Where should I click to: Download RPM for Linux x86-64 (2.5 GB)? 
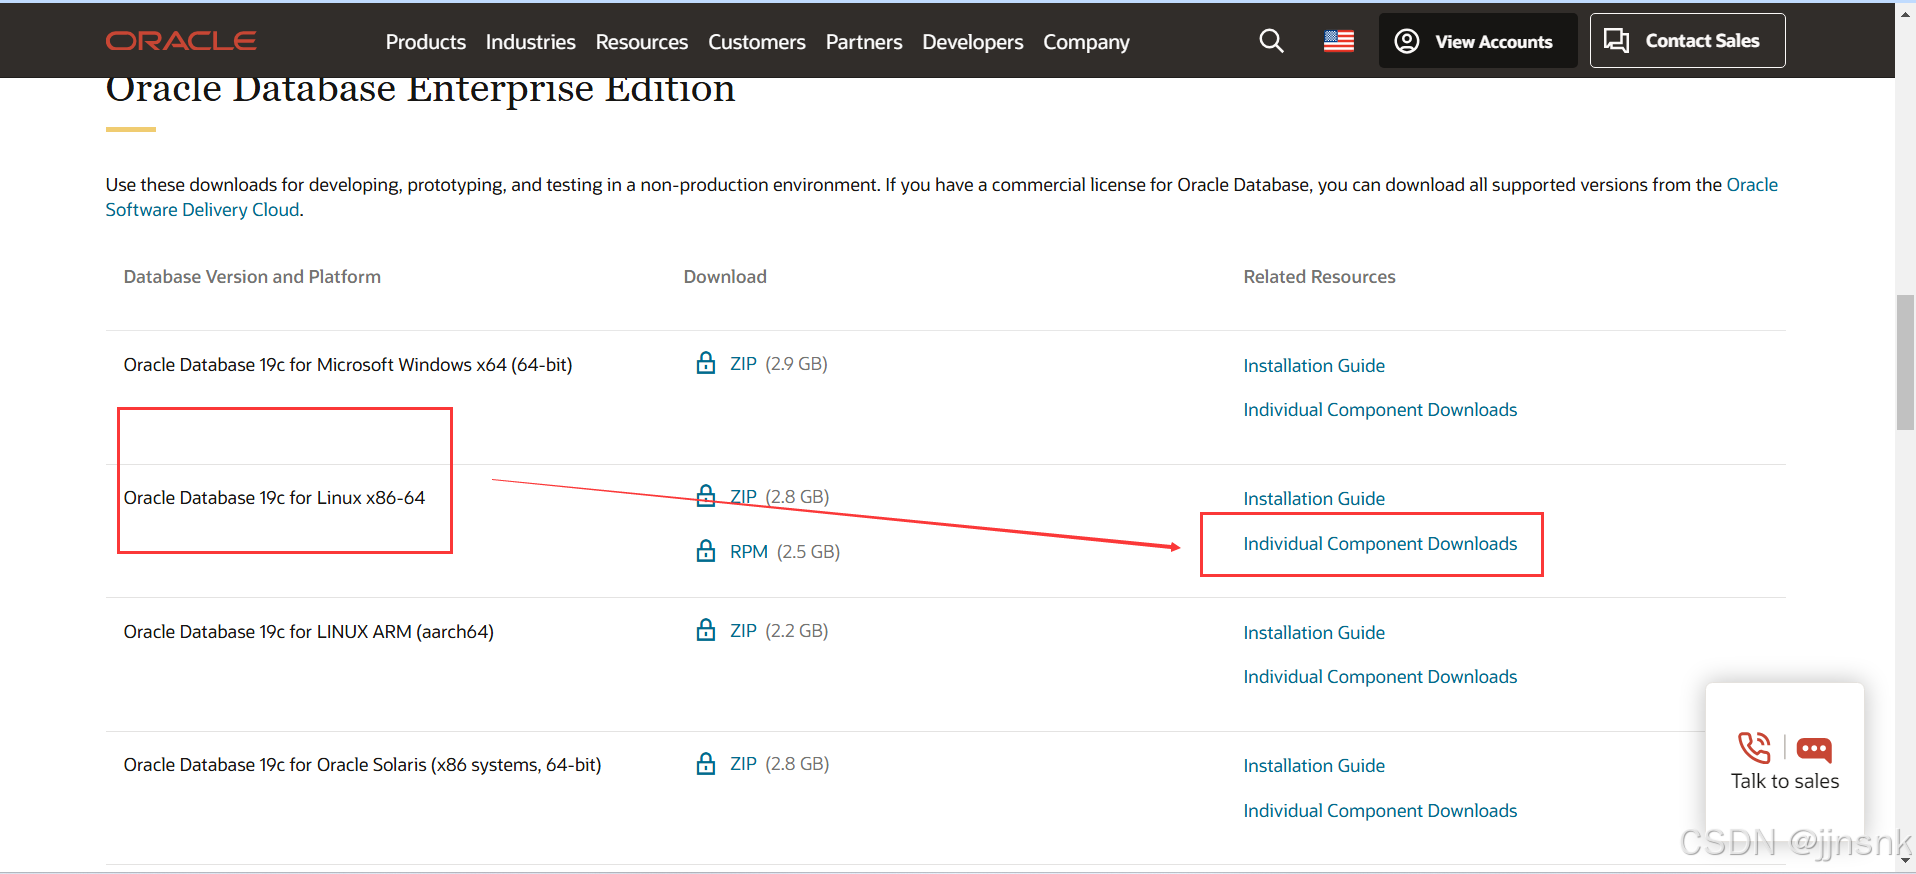point(749,552)
